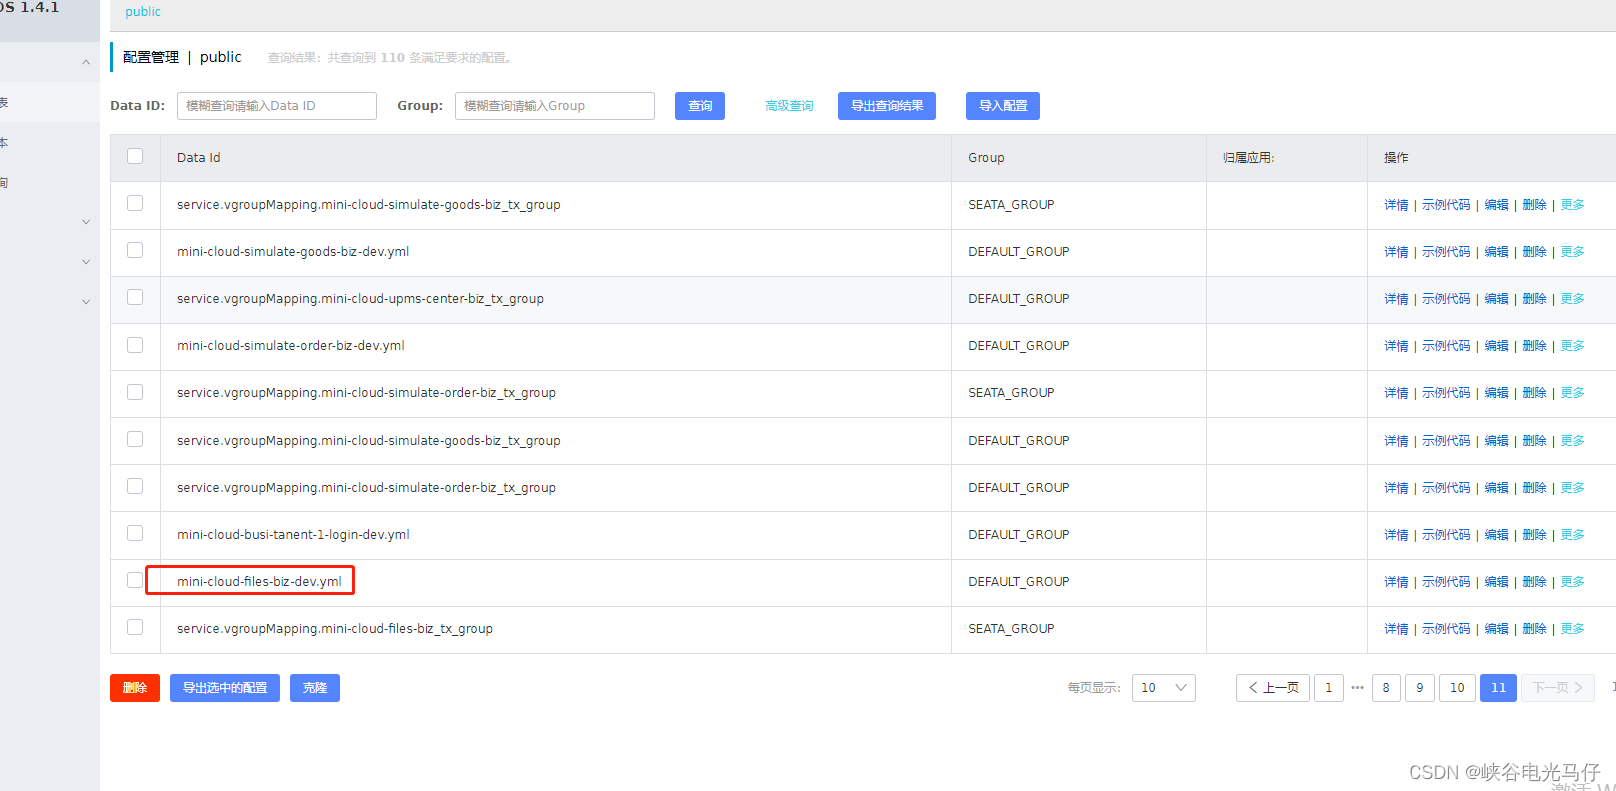Image resolution: width=1616 pixels, height=791 pixels.
Task: Click the 克隆 clone button
Action: pos(315,688)
